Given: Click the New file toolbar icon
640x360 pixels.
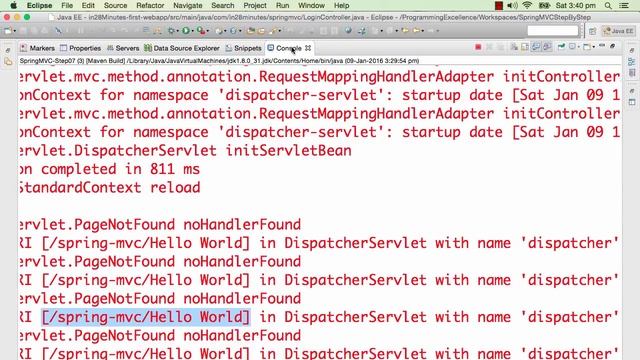Looking at the screenshot, I should pos(7,31).
